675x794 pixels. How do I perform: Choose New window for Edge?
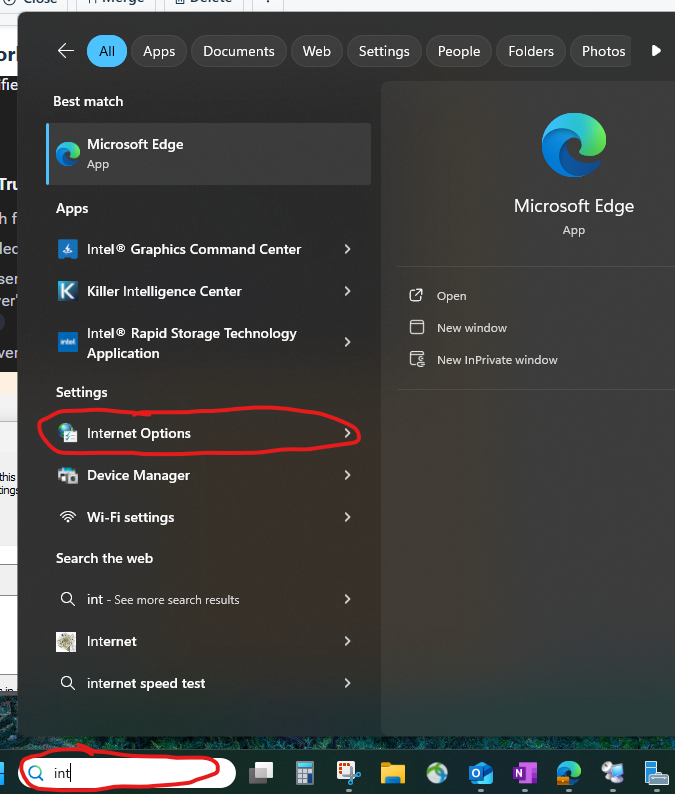pyautogui.click(x=471, y=328)
